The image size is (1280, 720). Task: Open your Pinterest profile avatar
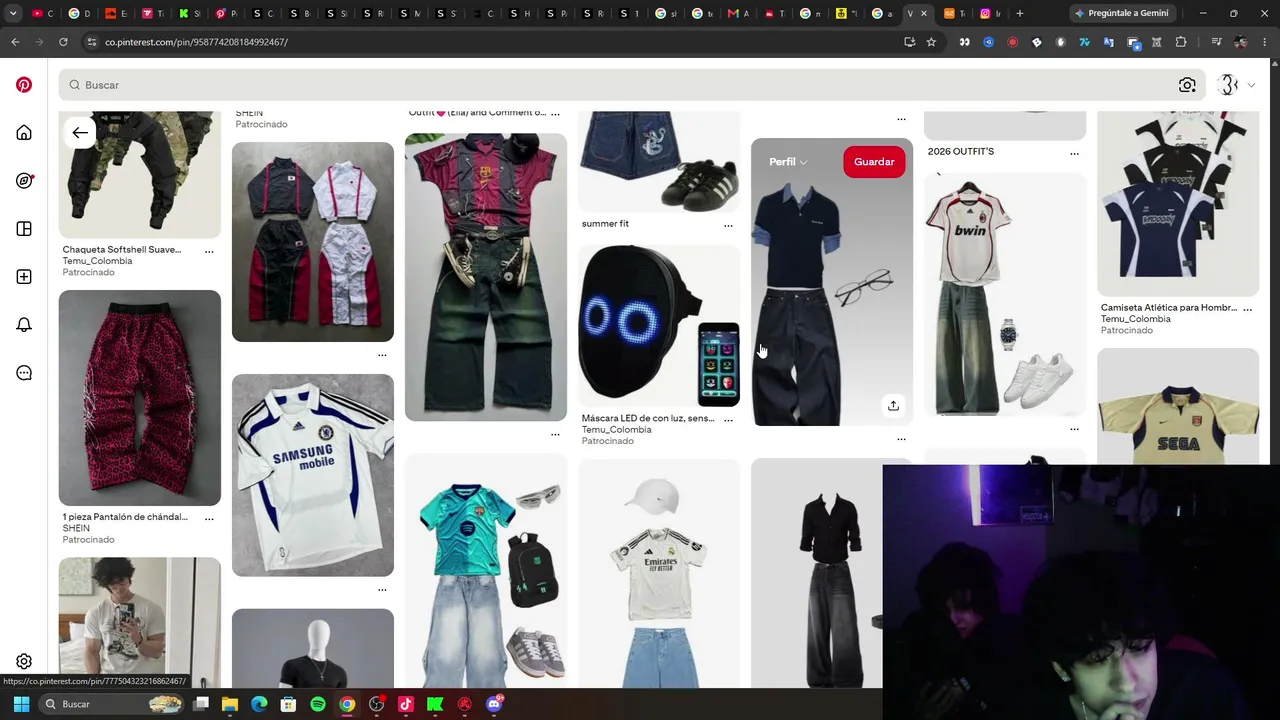click(1229, 85)
